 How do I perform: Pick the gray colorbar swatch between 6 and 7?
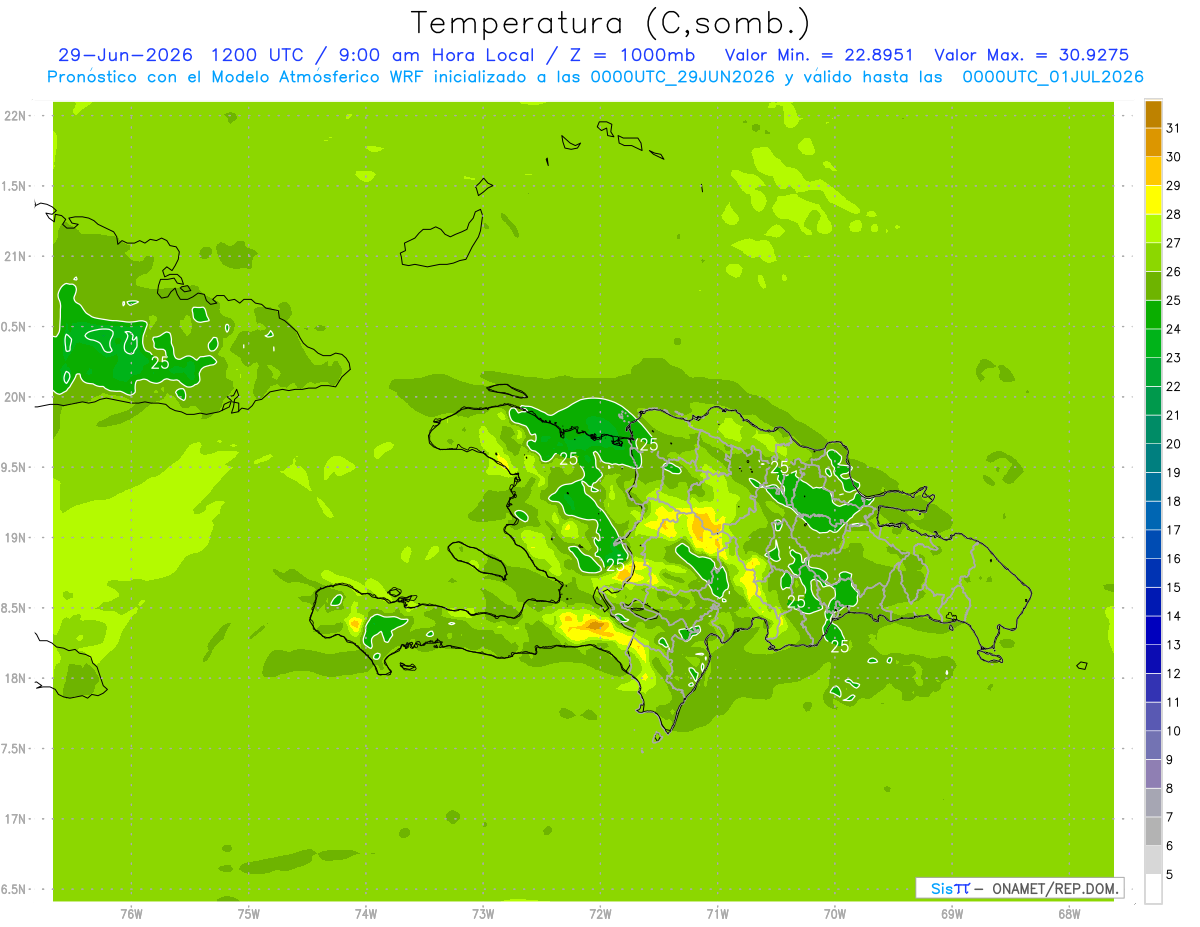coord(1153,832)
